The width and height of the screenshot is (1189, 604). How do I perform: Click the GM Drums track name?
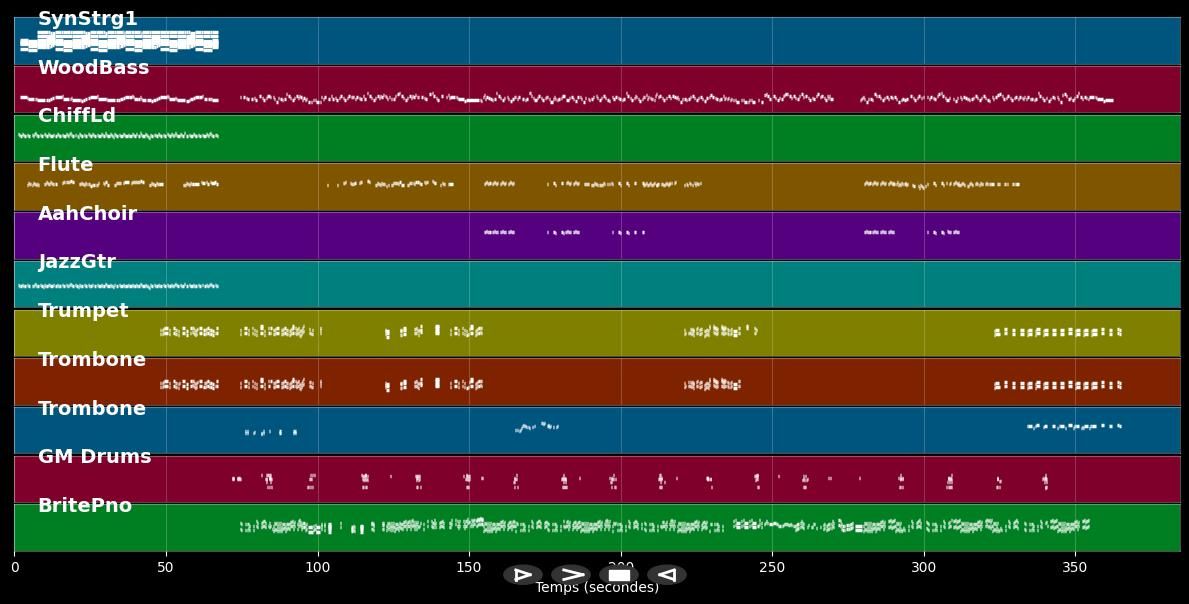[x=94, y=457]
